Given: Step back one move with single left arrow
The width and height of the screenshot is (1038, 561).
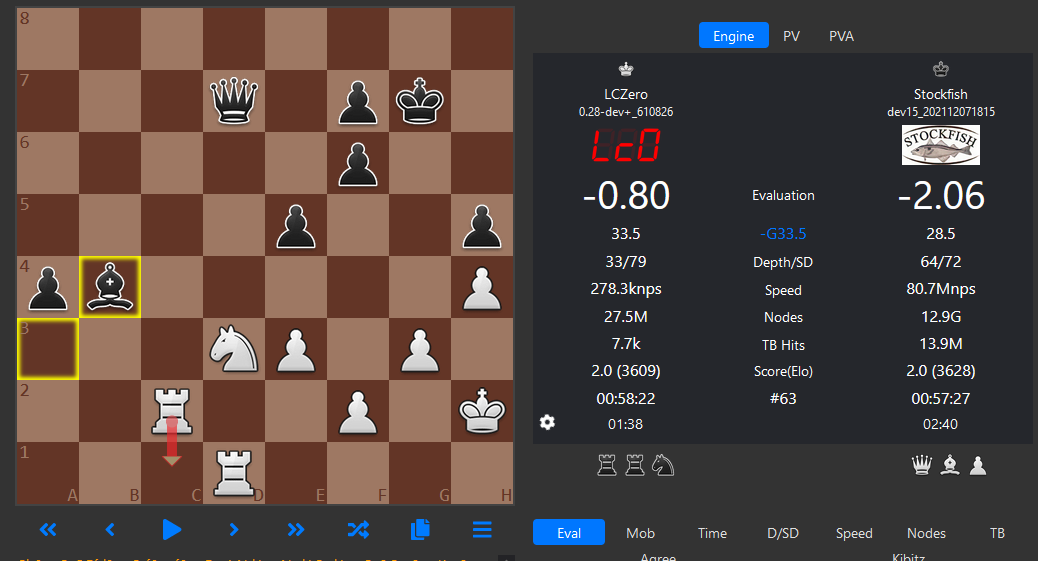Looking at the screenshot, I should [110, 530].
